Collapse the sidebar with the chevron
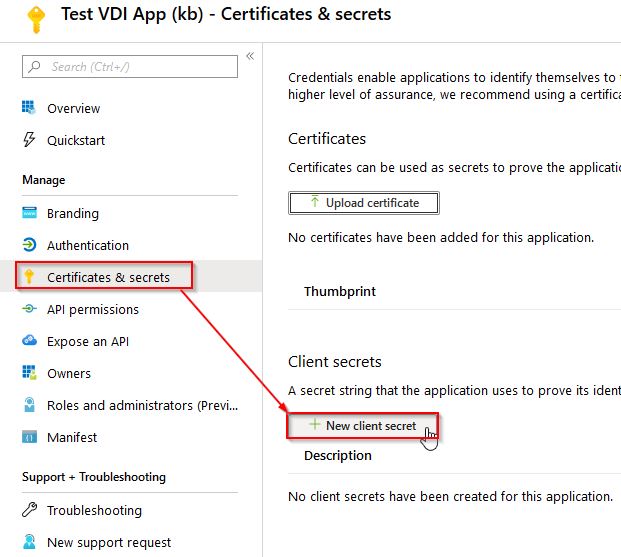 click(x=250, y=56)
